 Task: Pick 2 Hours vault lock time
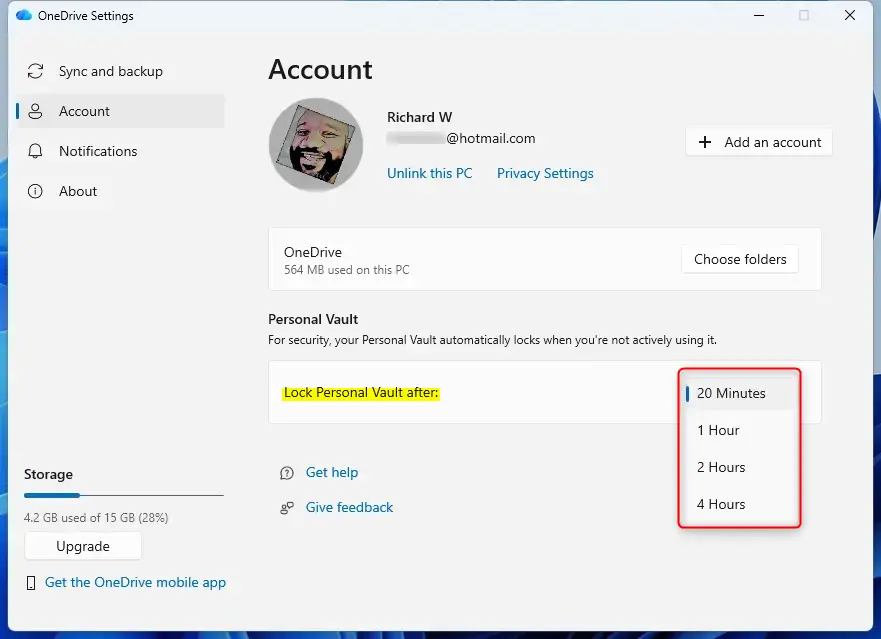[x=739, y=468]
